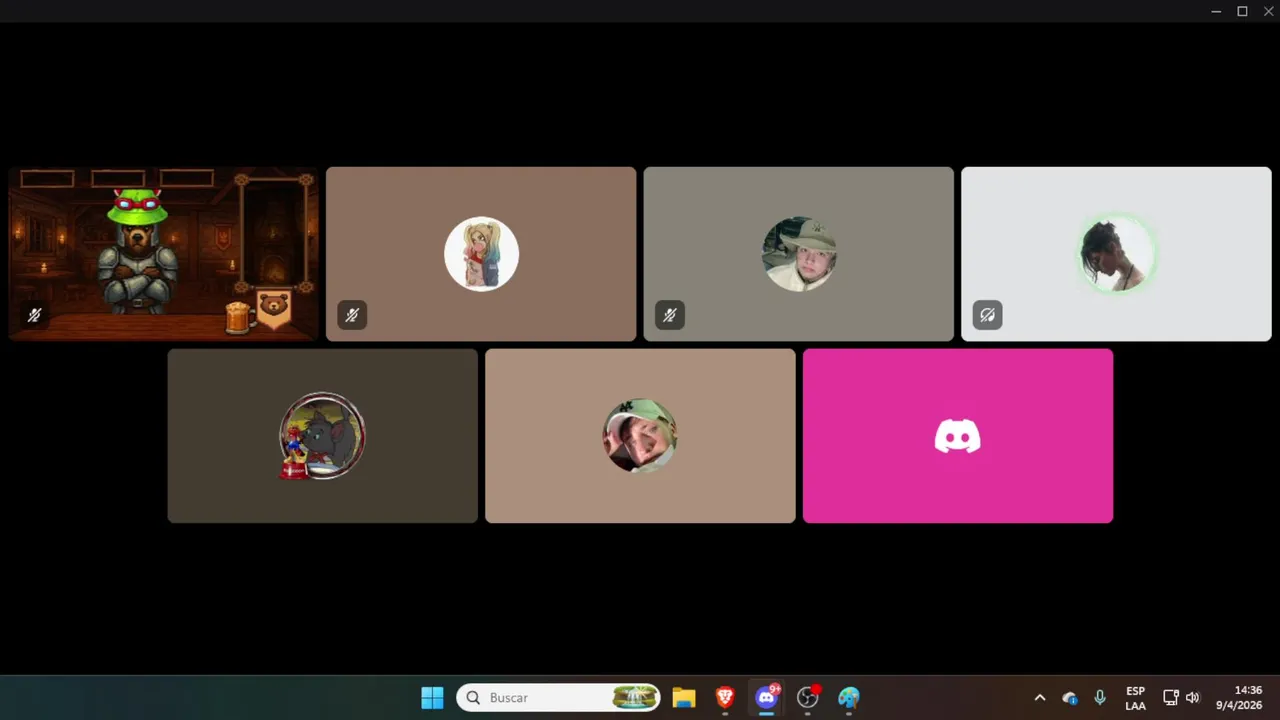This screenshot has width=1280, height=720.
Task: Click the search highlight image in Buscar box
Action: coord(635,698)
